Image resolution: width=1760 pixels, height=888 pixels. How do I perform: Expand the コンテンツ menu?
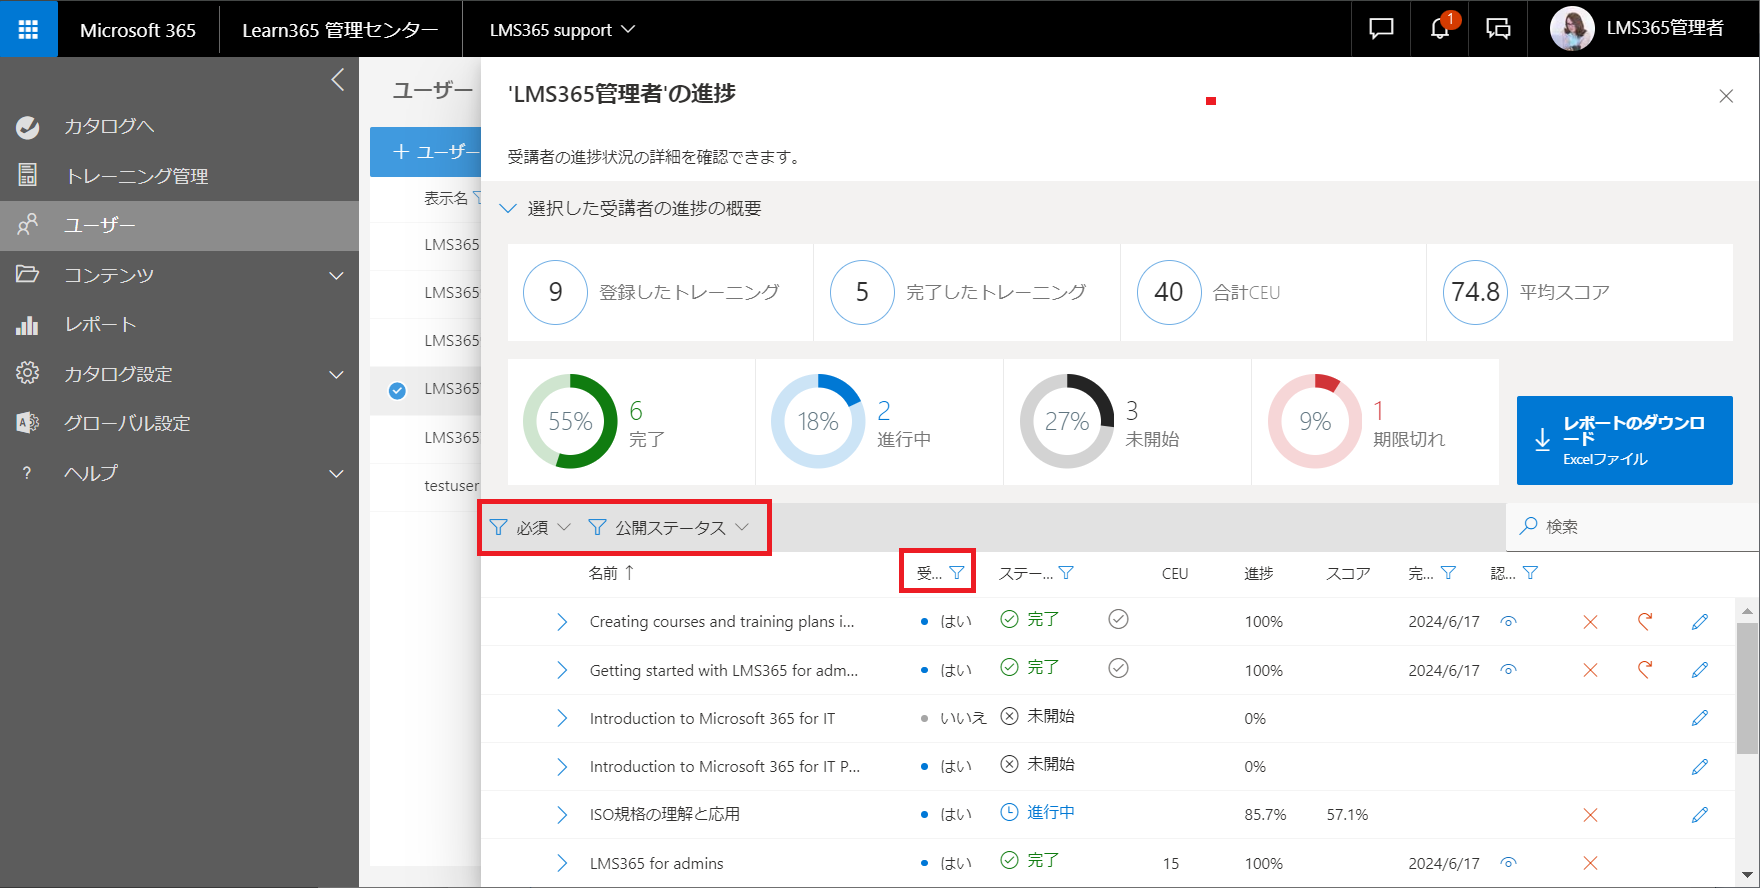tap(337, 275)
